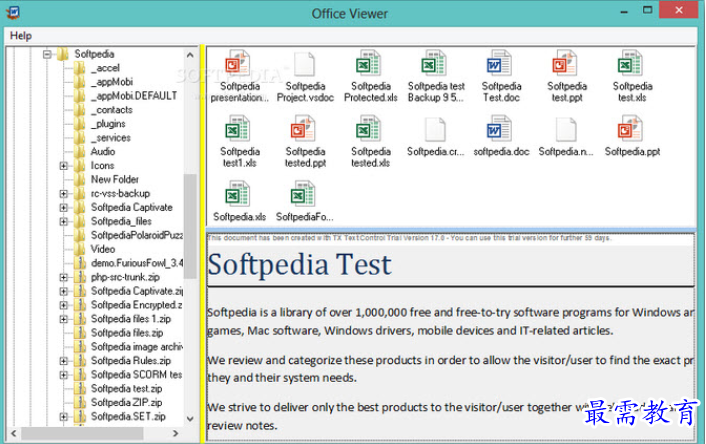Image resolution: width=706 pixels, height=444 pixels.
Task: Open Softpedia Protected.xls file icon
Action: pyautogui.click(x=370, y=64)
